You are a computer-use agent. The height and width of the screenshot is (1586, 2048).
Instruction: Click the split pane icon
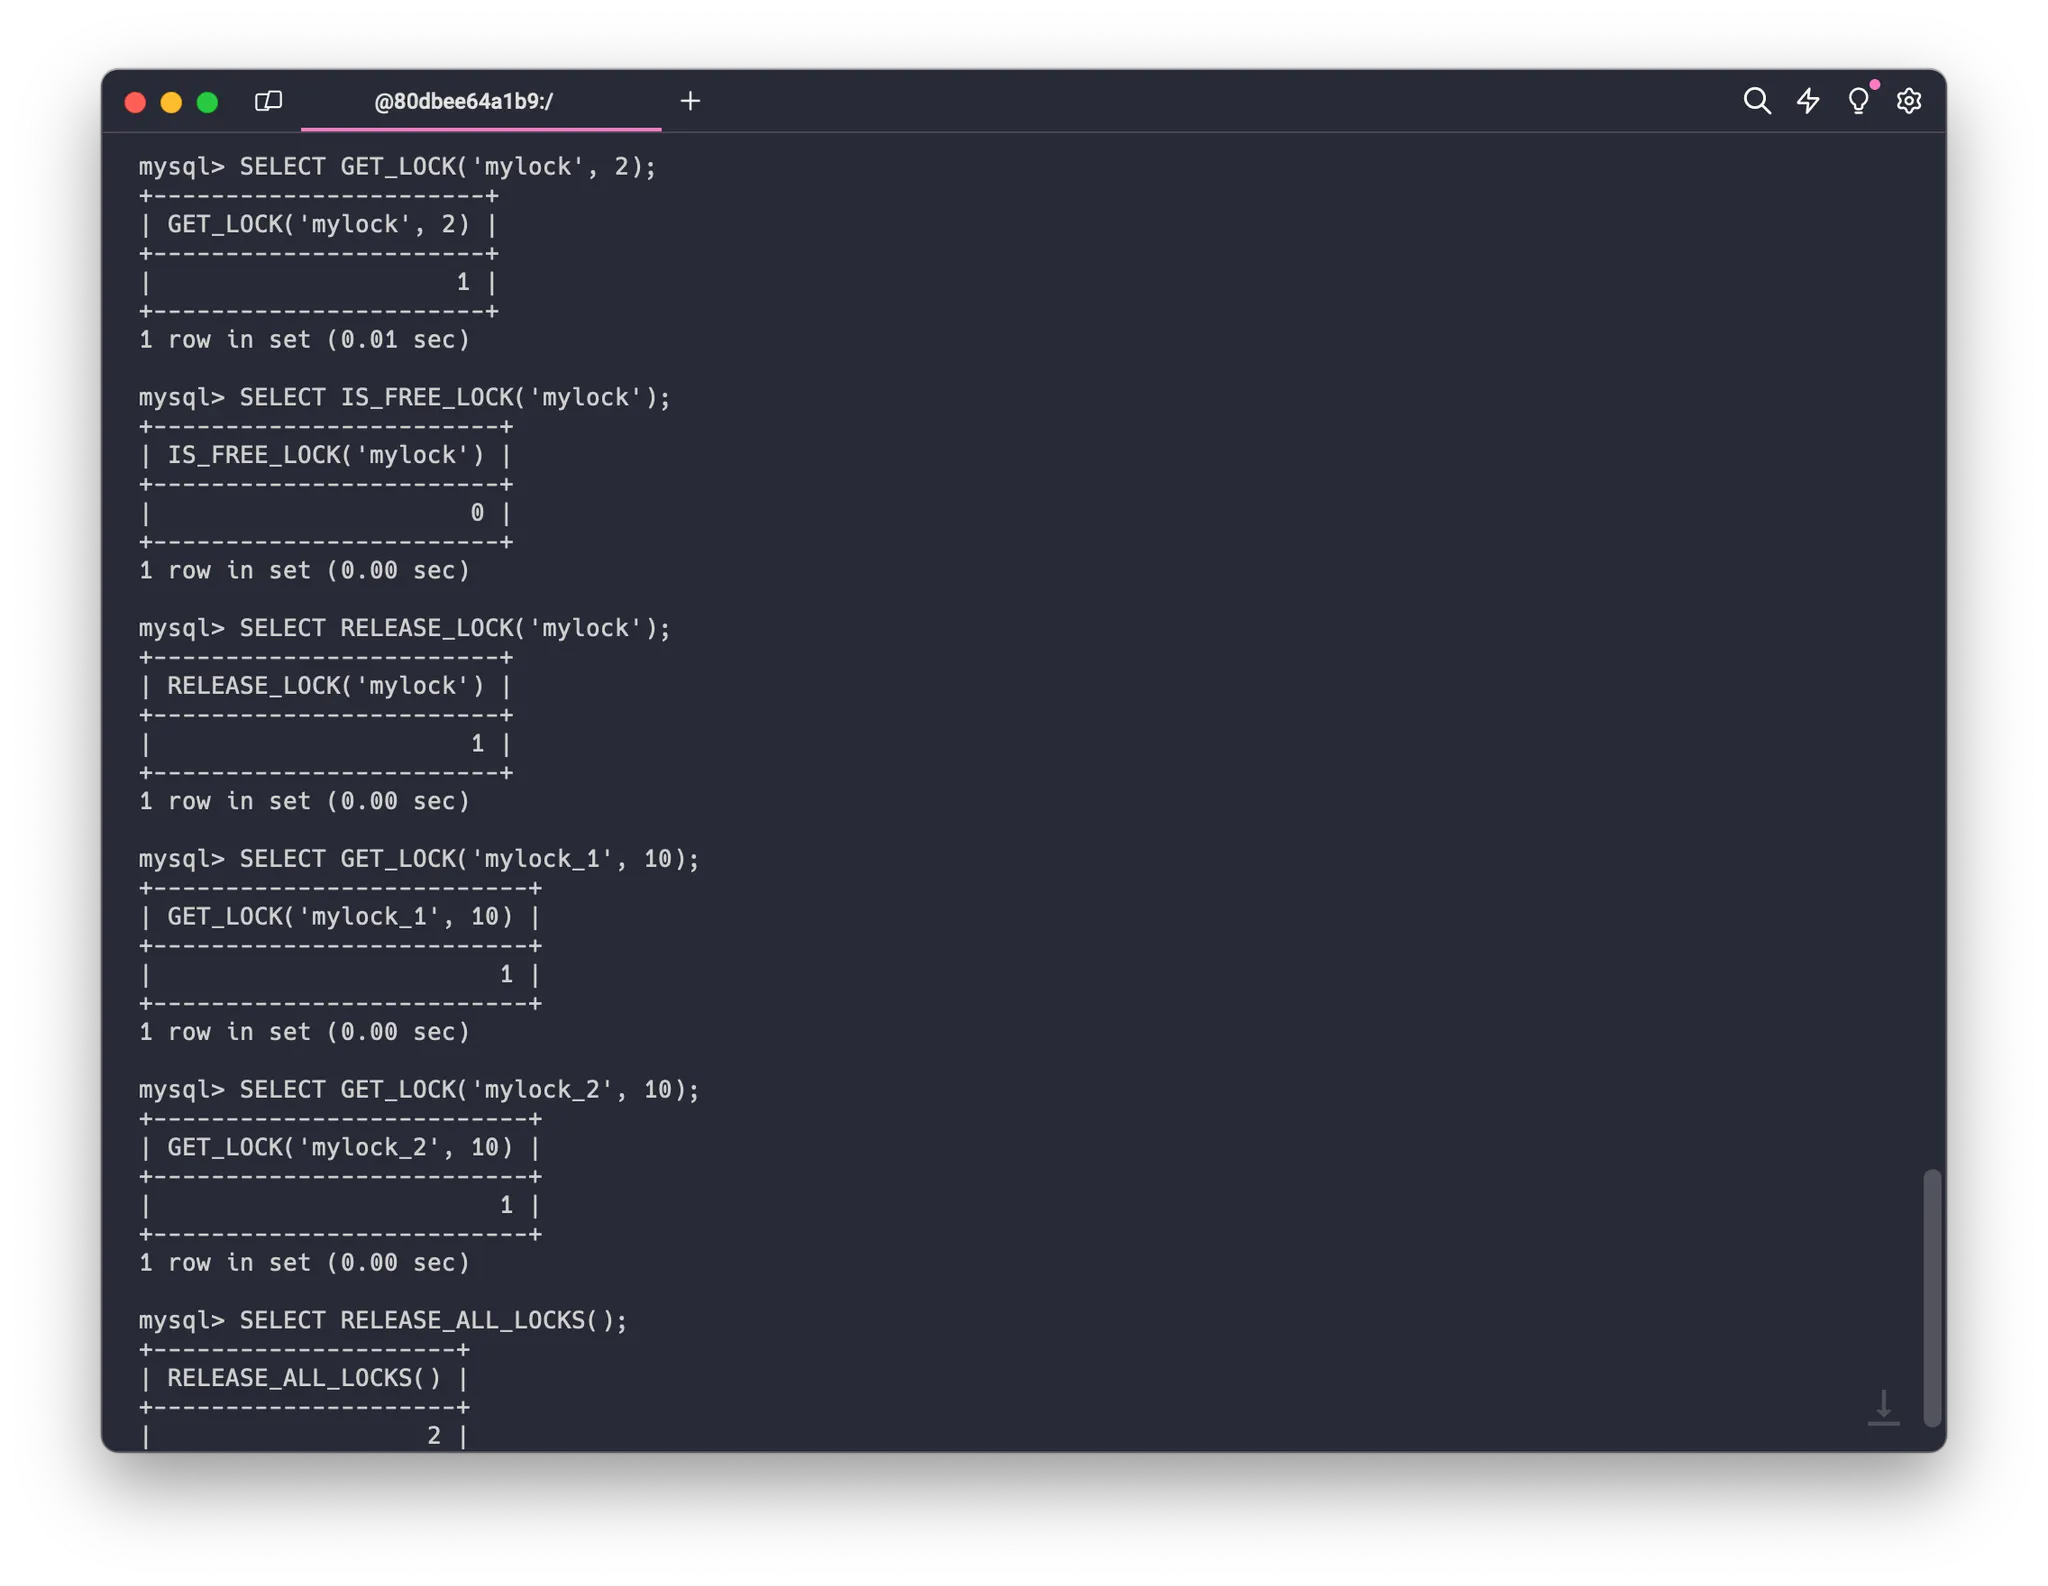point(268,101)
